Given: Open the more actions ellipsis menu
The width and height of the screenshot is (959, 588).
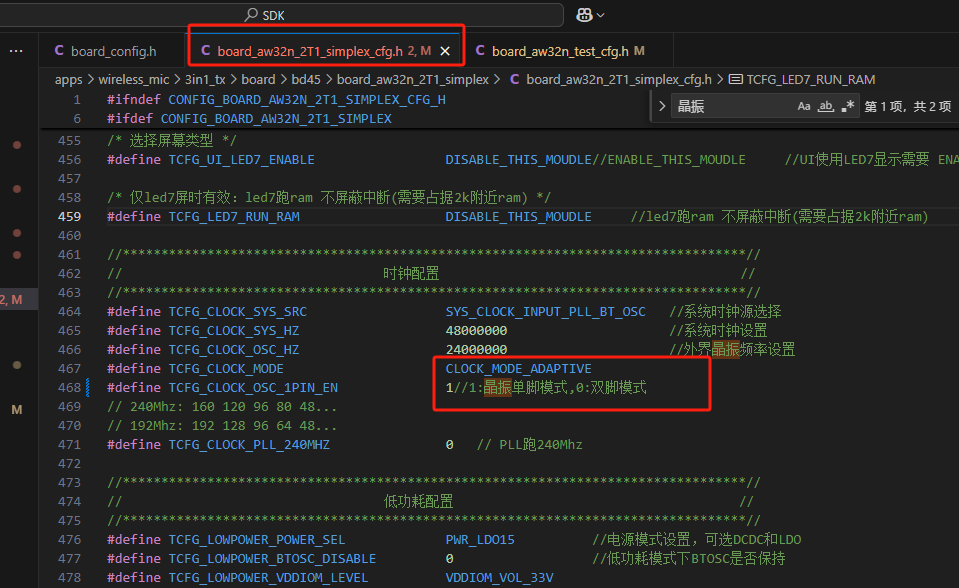Looking at the screenshot, I should tap(17, 51).
